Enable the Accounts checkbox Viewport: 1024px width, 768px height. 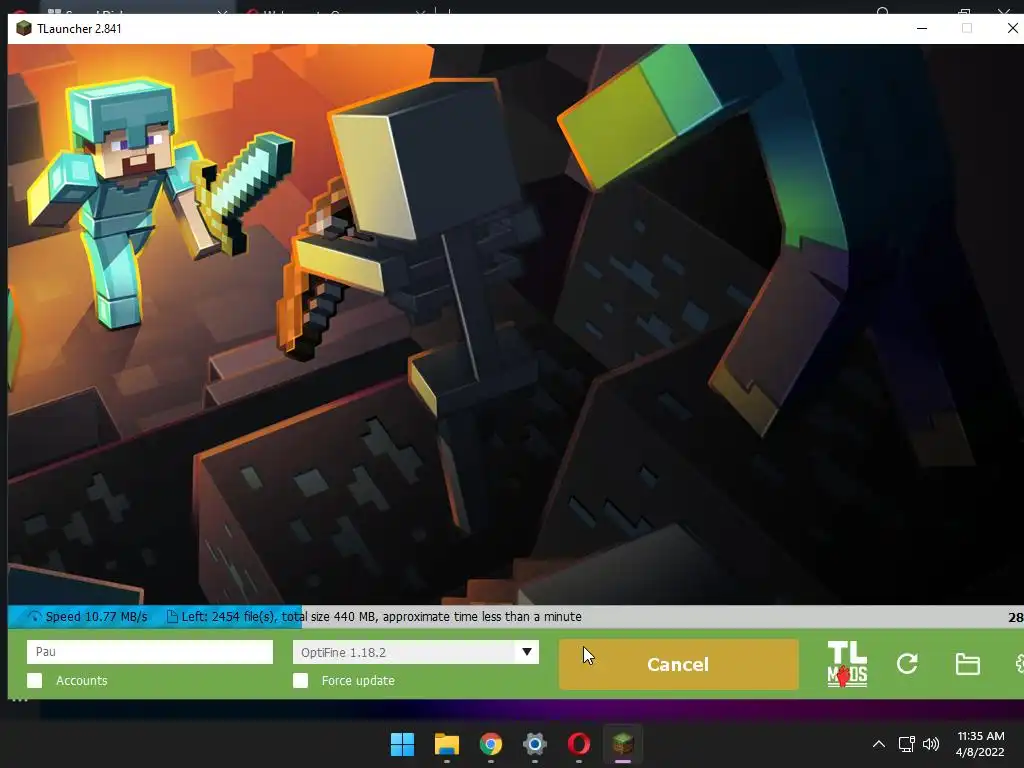[35, 680]
